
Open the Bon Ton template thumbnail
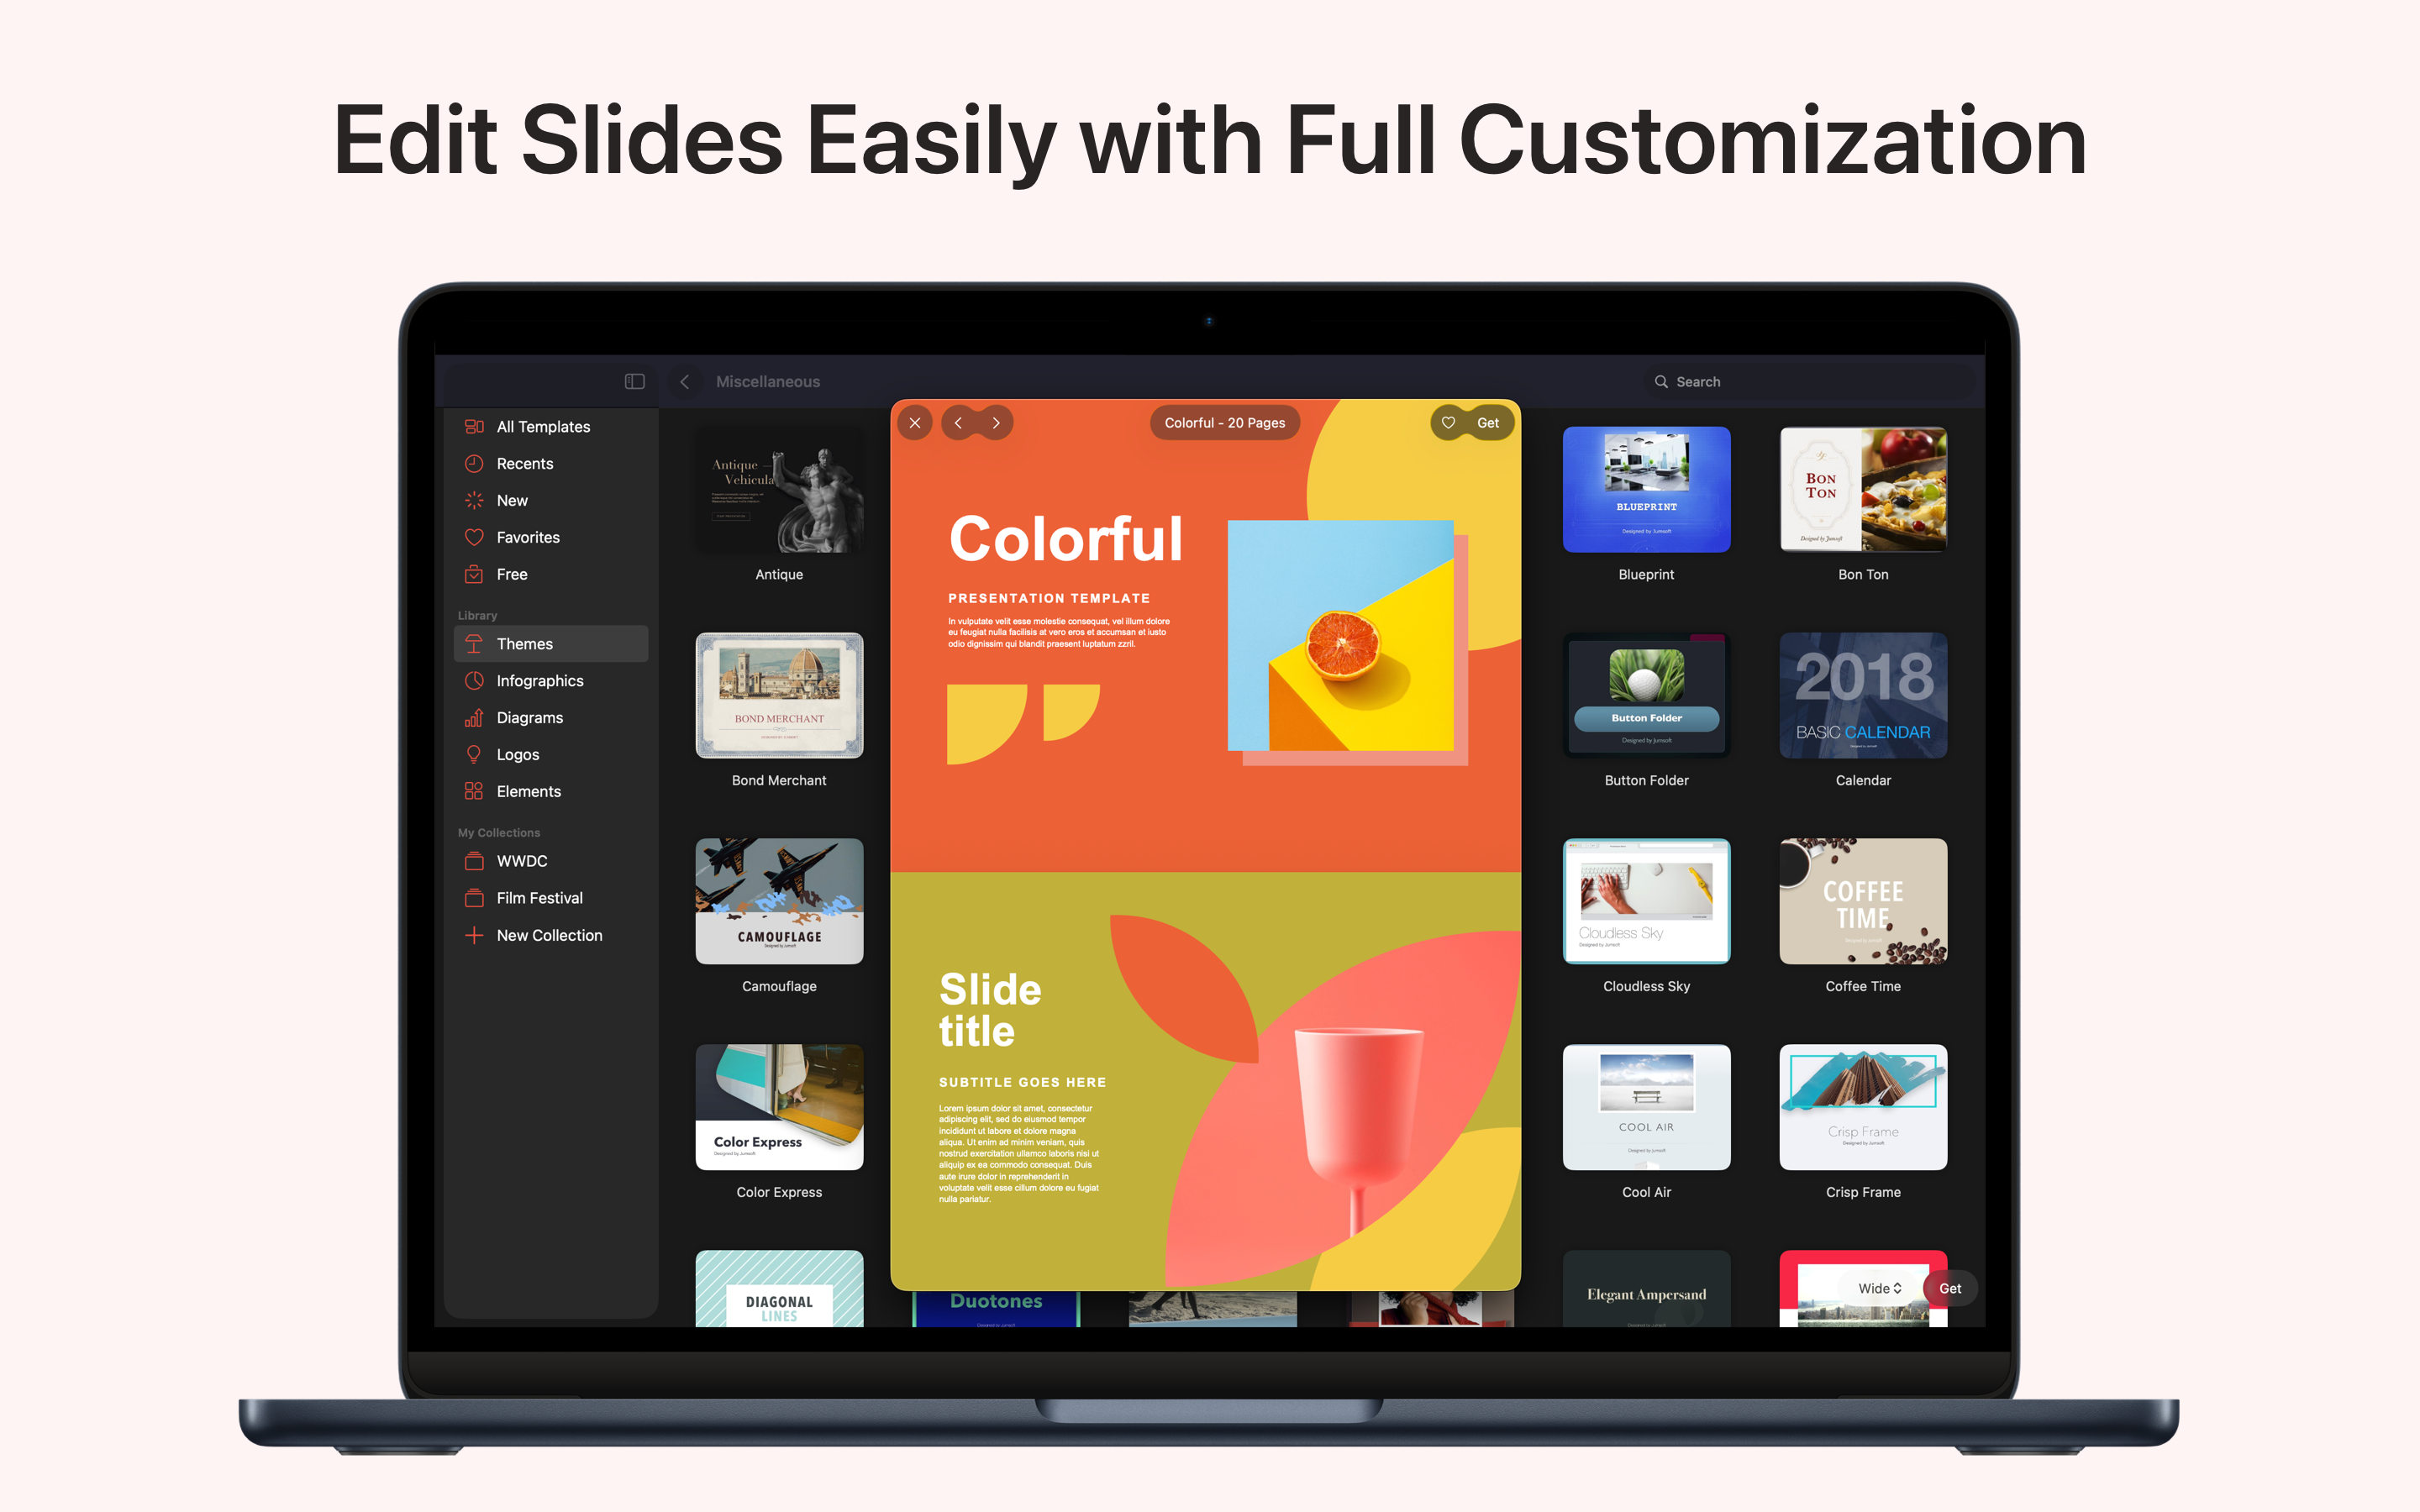point(1863,490)
